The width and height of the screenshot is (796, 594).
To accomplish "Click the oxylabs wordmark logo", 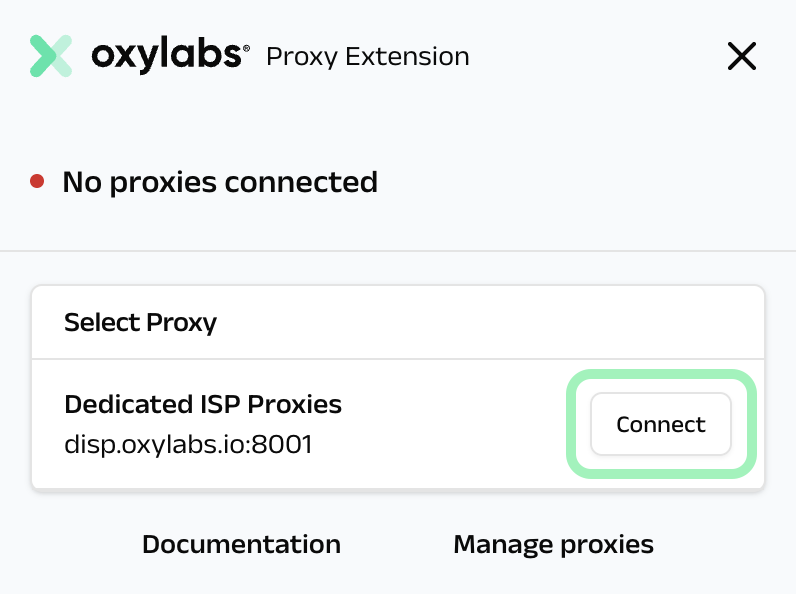I will (x=165, y=56).
